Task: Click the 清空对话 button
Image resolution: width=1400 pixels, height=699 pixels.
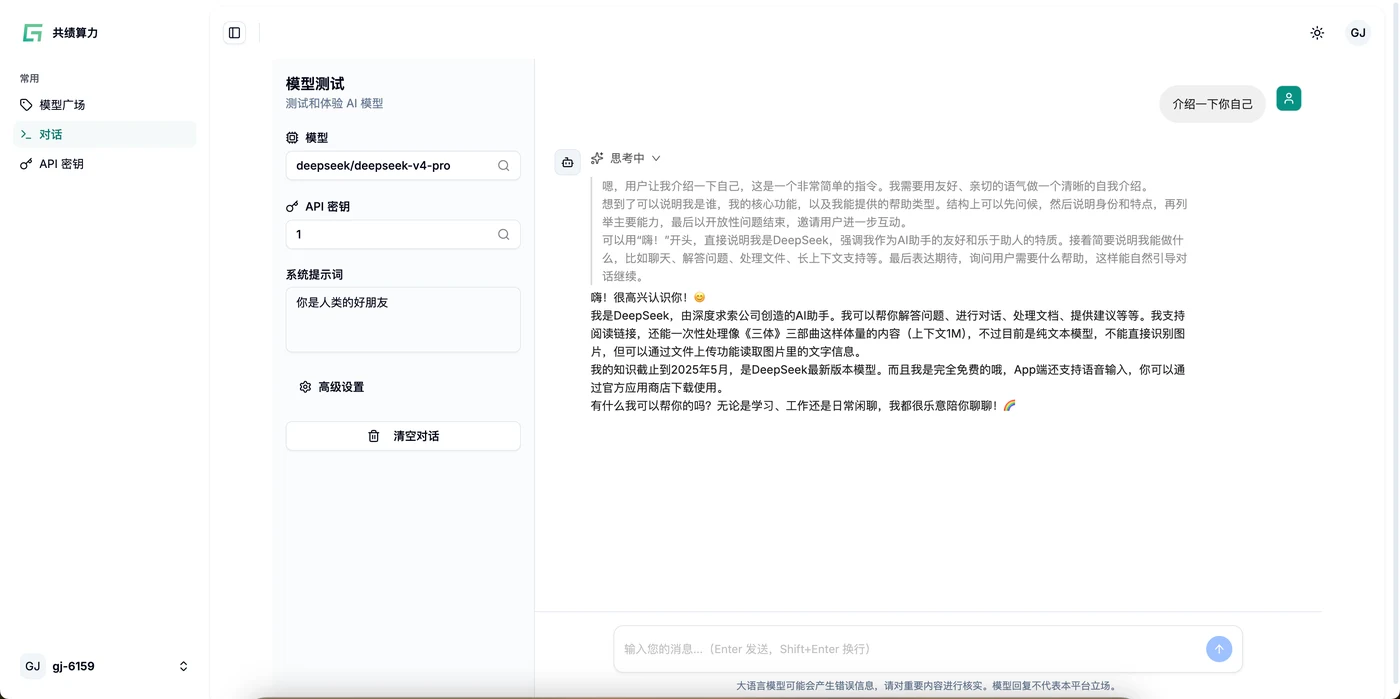Action: click(403, 436)
